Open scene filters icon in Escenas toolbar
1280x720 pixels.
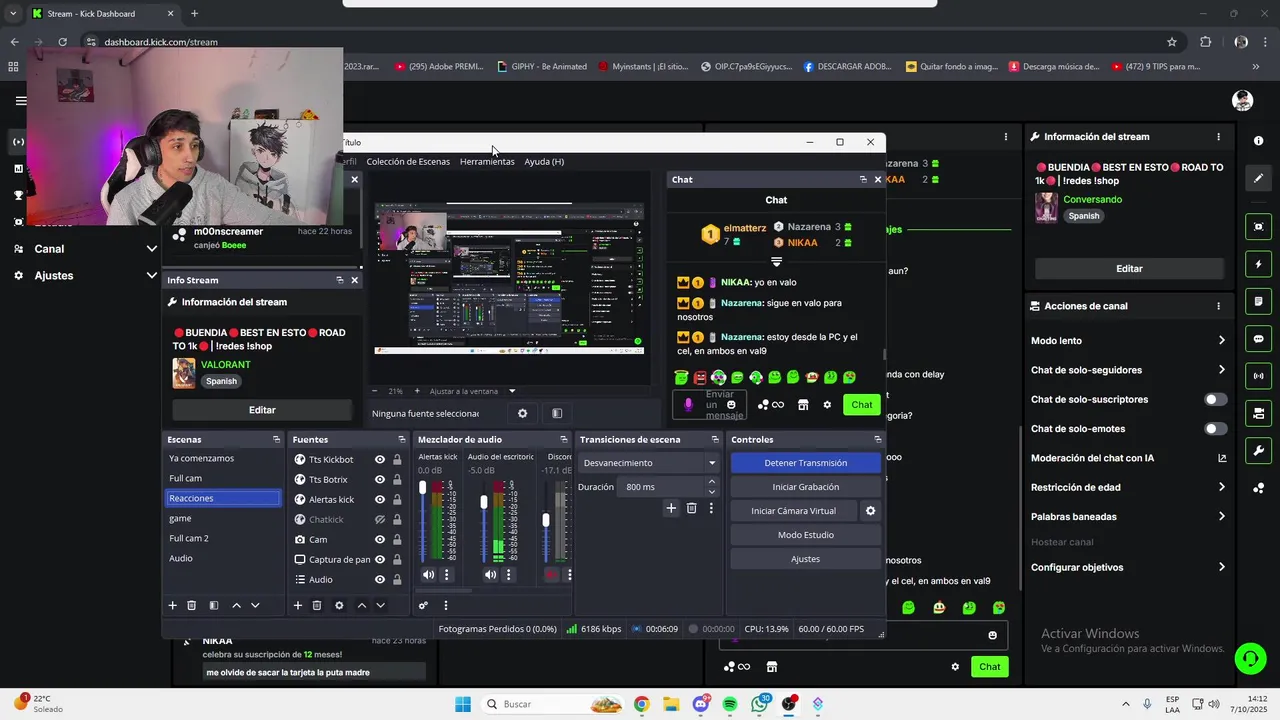coord(213,605)
